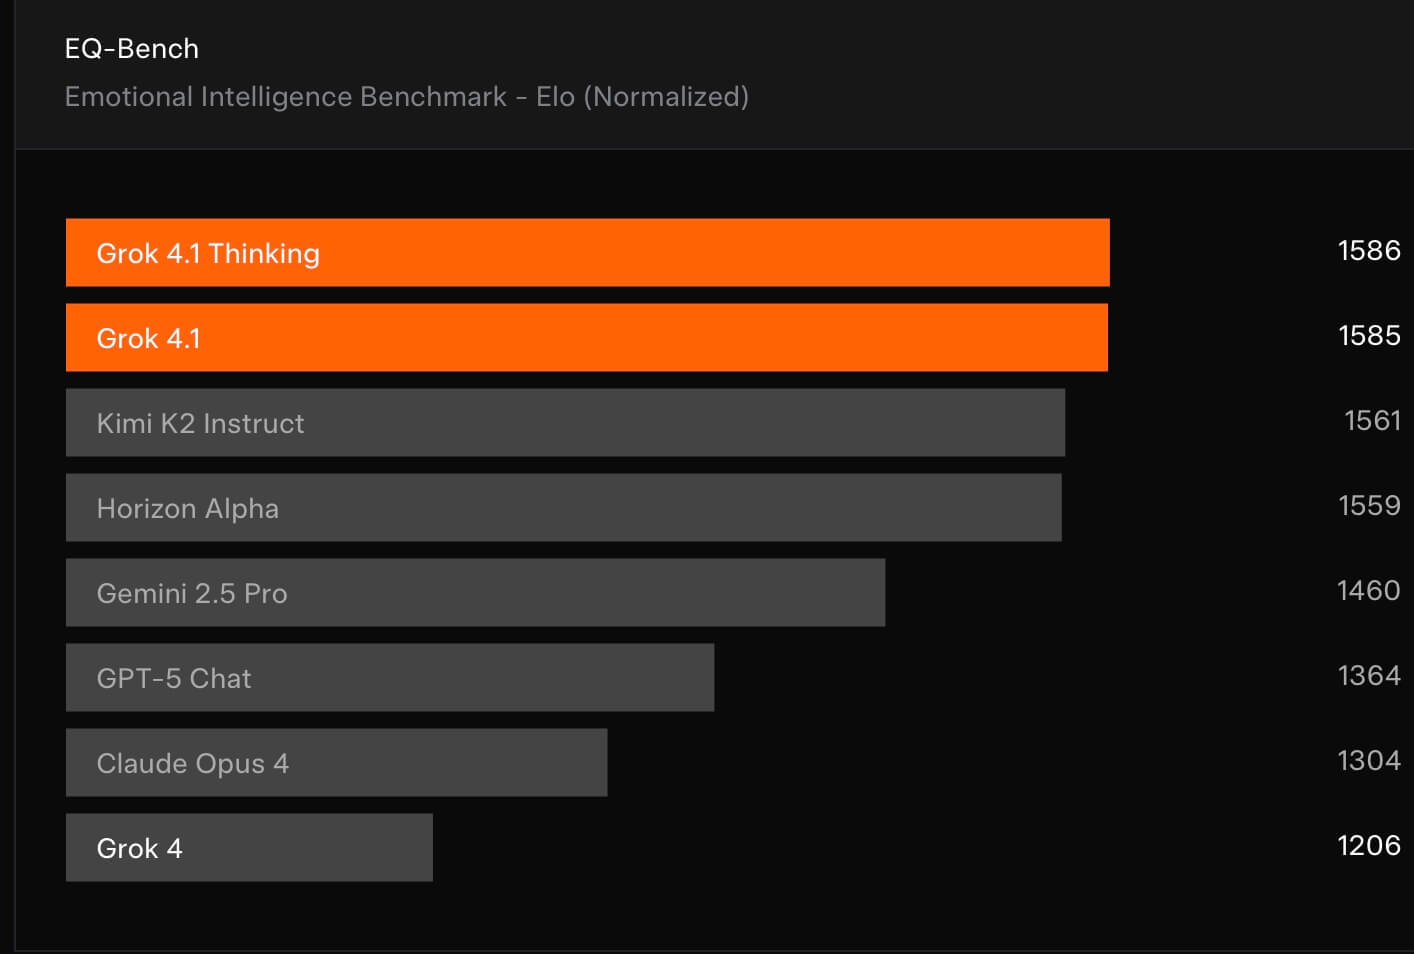1414x954 pixels.
Task: Click the Emotional Intelligence Benchmark subtitle
Action: [x=406, y=97]
